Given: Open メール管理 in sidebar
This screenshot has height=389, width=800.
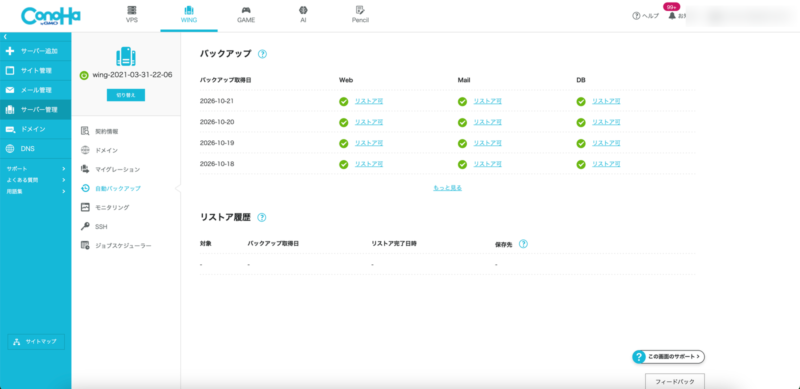Looking at the screenshot, I should (36, 90).
